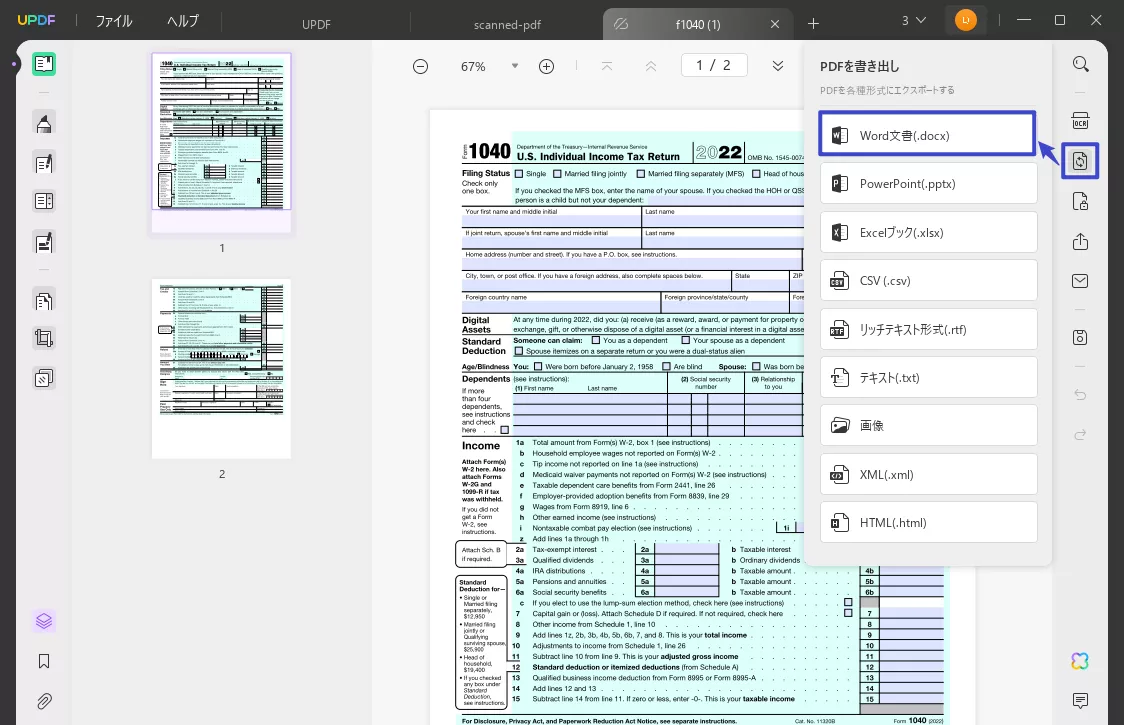Screen dimensions: 1124x725
Task: Export as 画像 image format
Action: click(928, 425)
